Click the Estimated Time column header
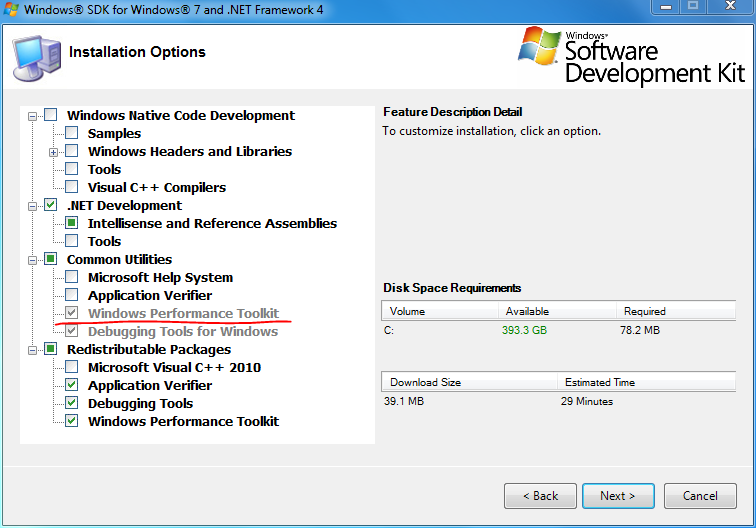This screenshot has height=528, width=756. point(647,382)
